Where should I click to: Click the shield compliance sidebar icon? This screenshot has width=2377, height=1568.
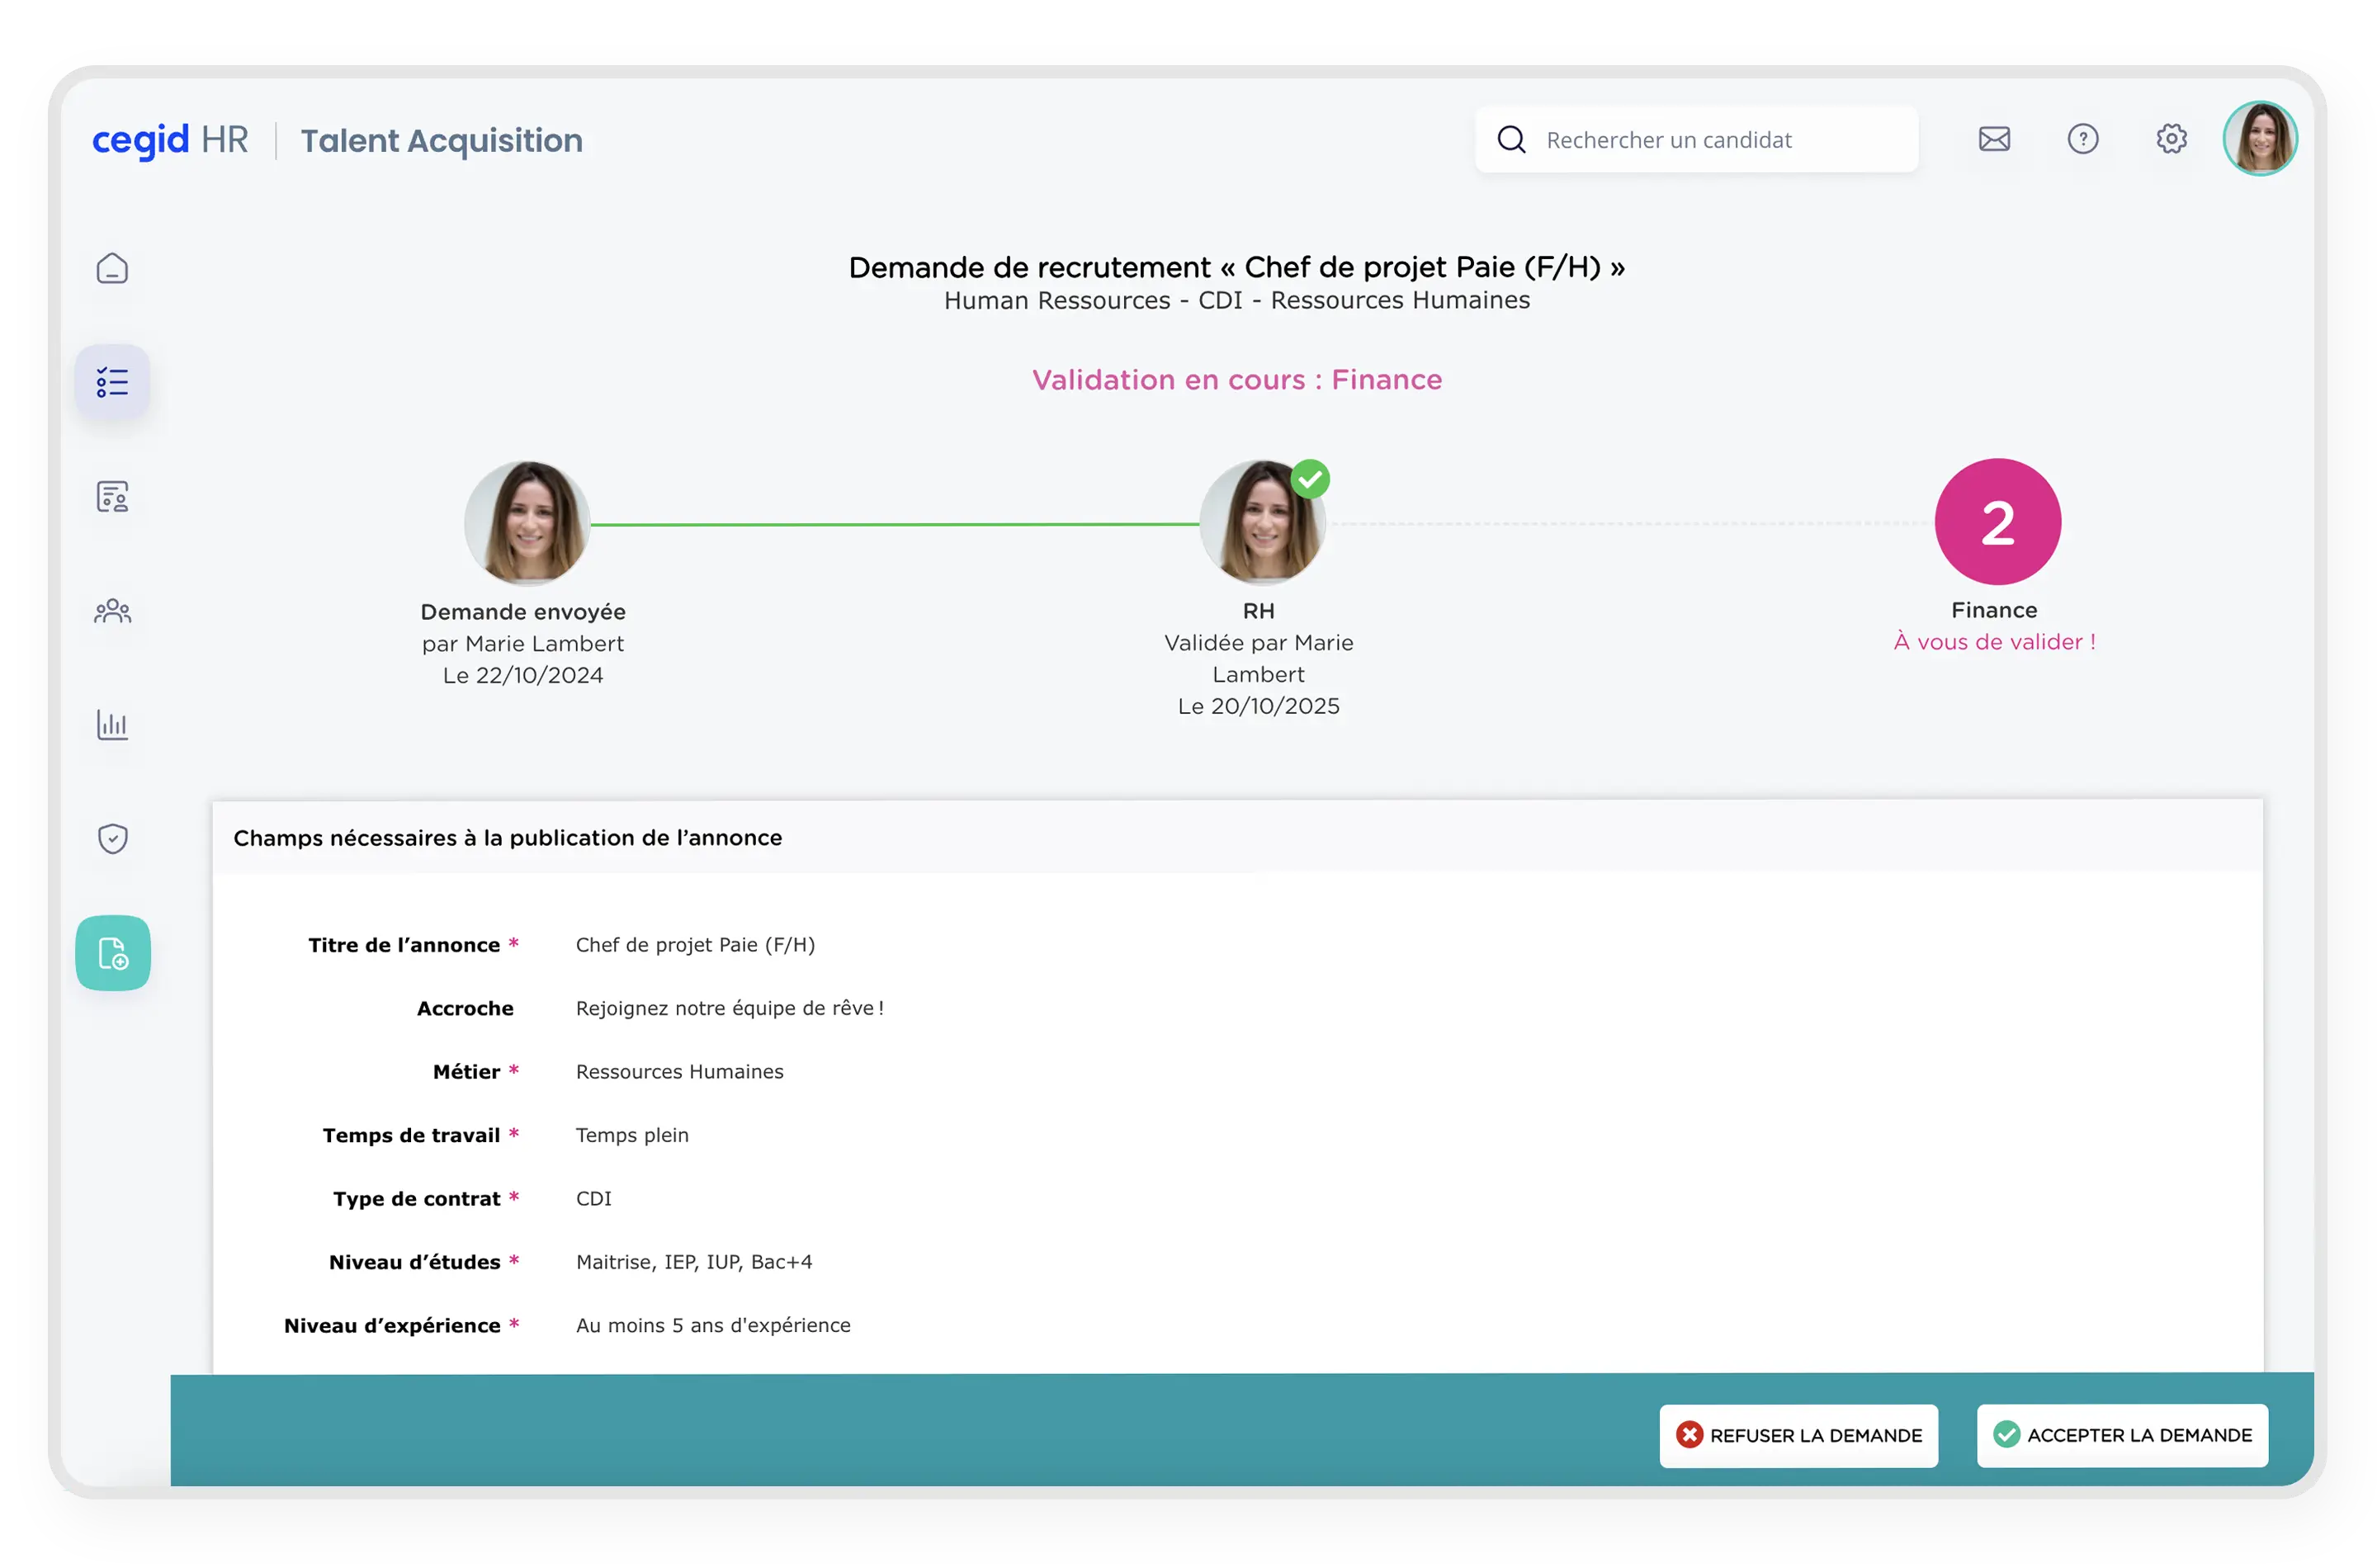[112, 838]
